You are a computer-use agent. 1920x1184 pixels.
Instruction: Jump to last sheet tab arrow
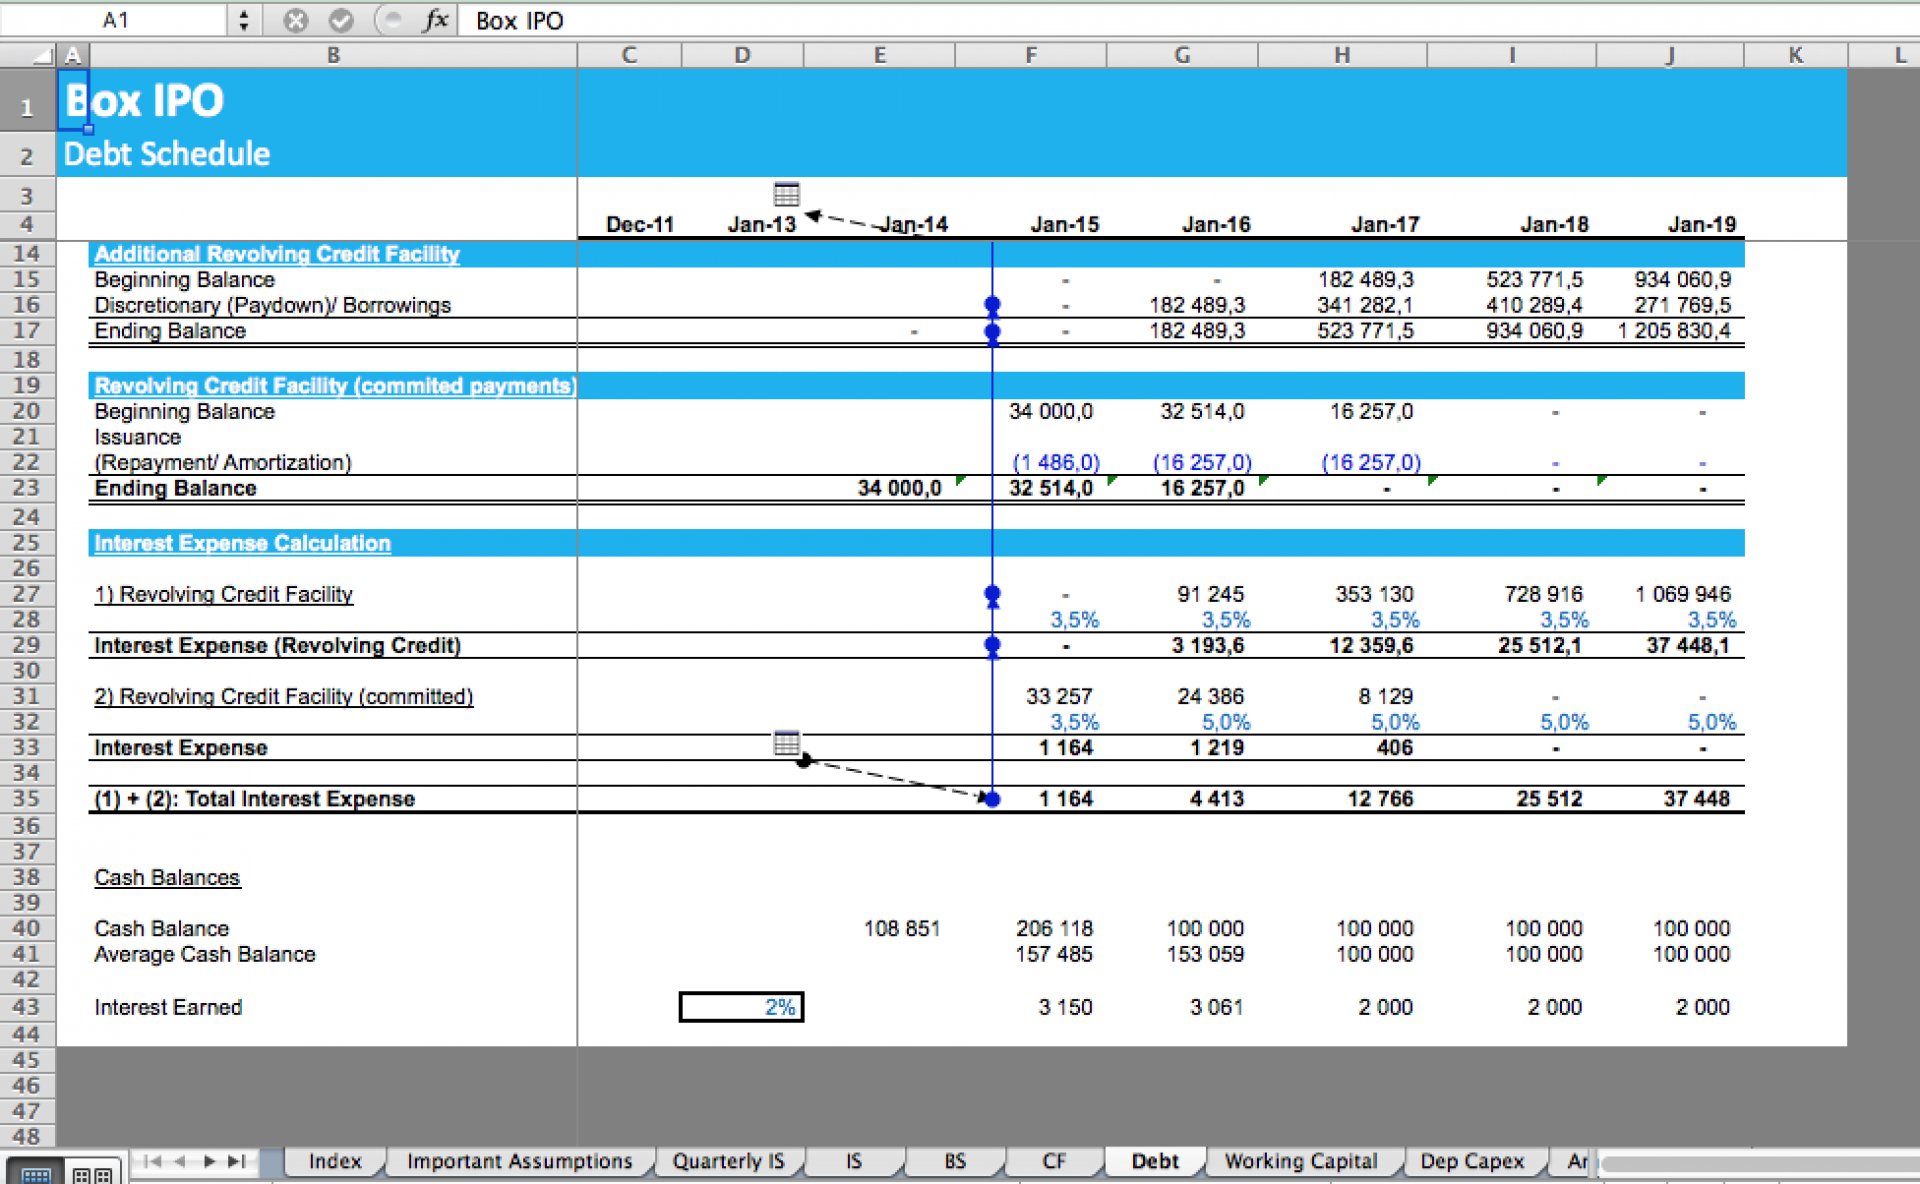(x=237, y=1161)
